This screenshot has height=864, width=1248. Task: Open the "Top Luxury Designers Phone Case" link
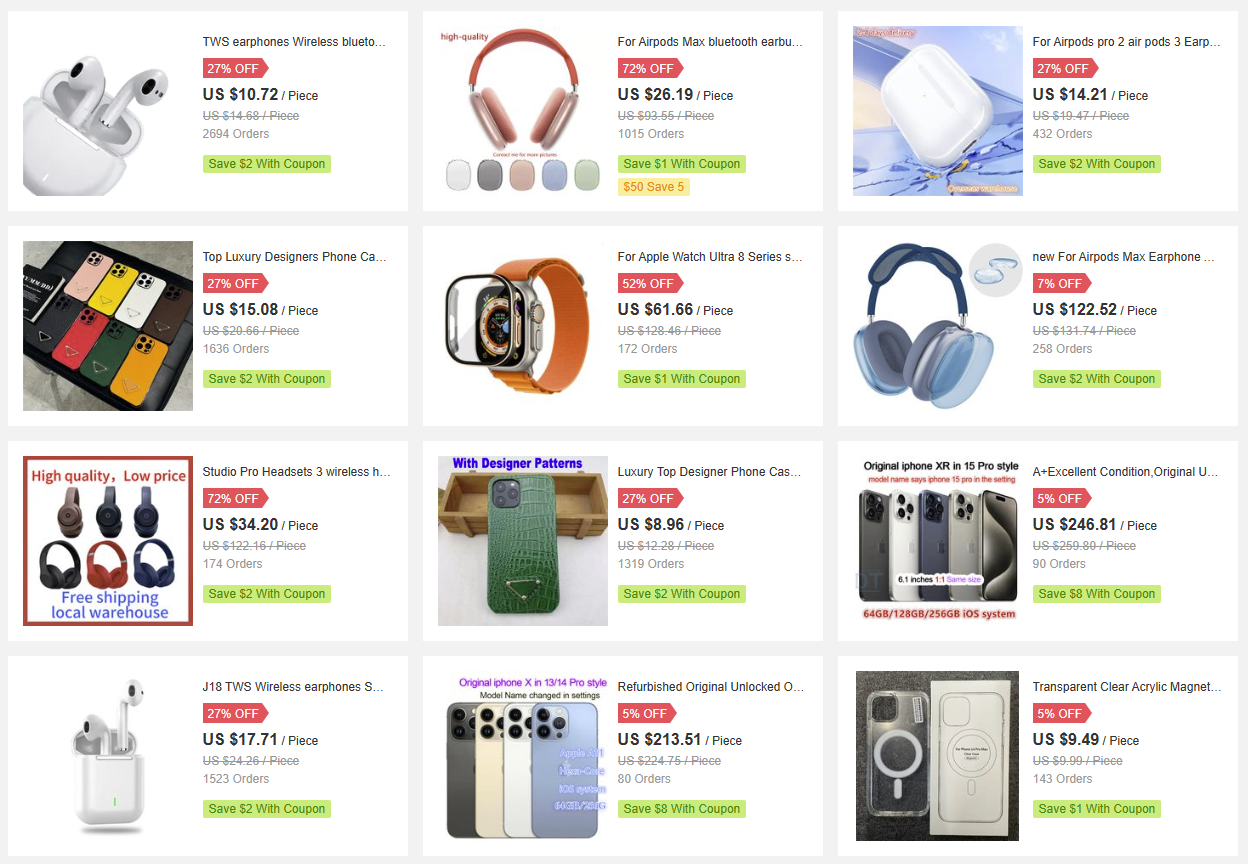294,257
